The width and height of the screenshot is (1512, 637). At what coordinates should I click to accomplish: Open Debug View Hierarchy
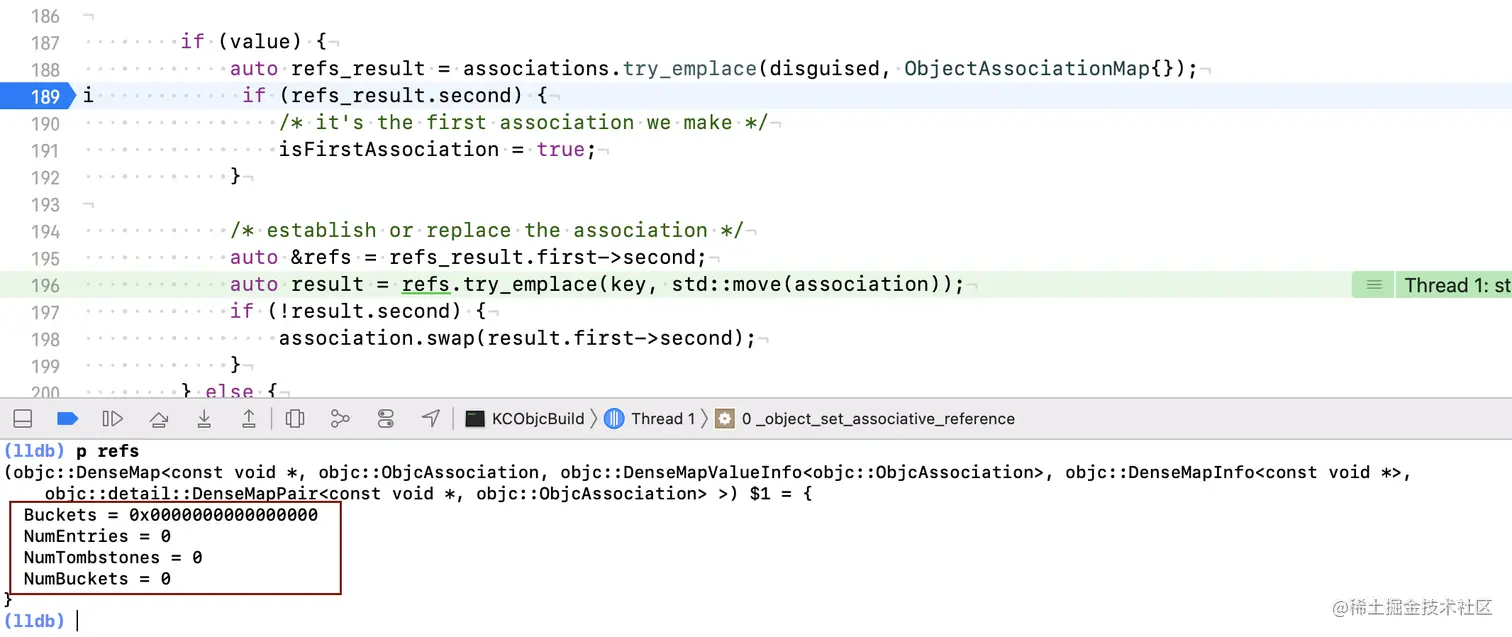coord(295,419)
